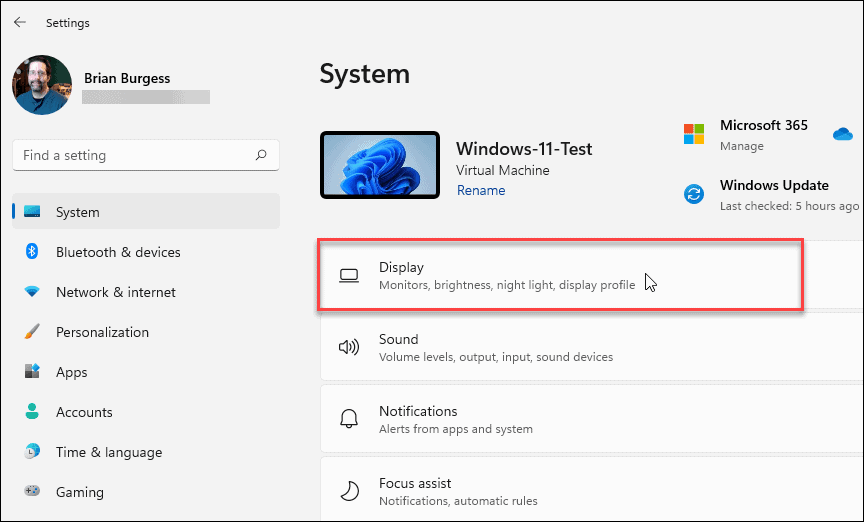Click the Windows Update sync icon
Viewport: 864px width, 522px height.
tap(694, 194)
